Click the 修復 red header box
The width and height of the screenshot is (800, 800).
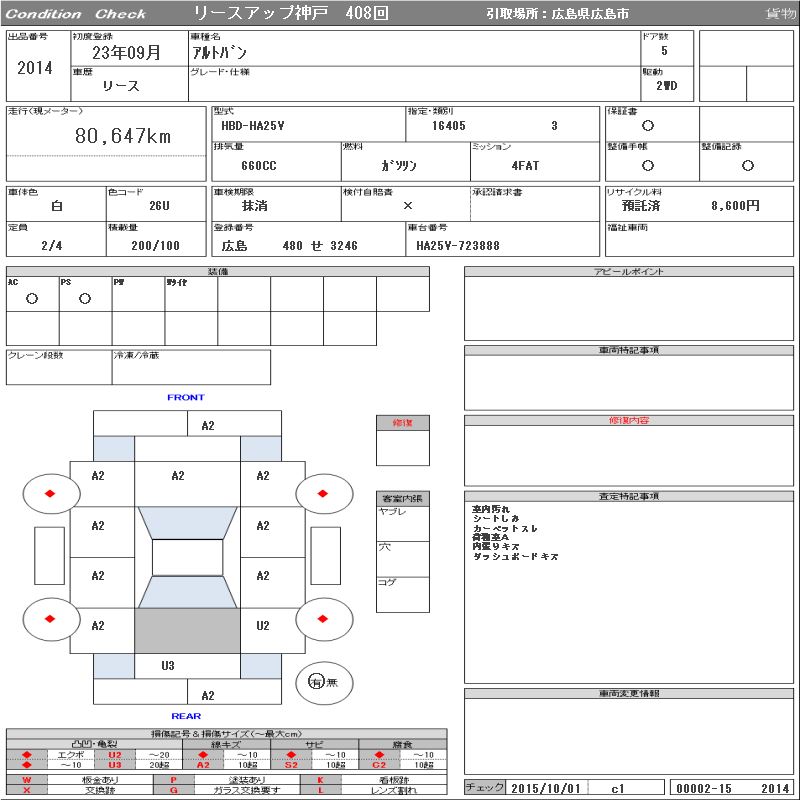coord(403,423)
